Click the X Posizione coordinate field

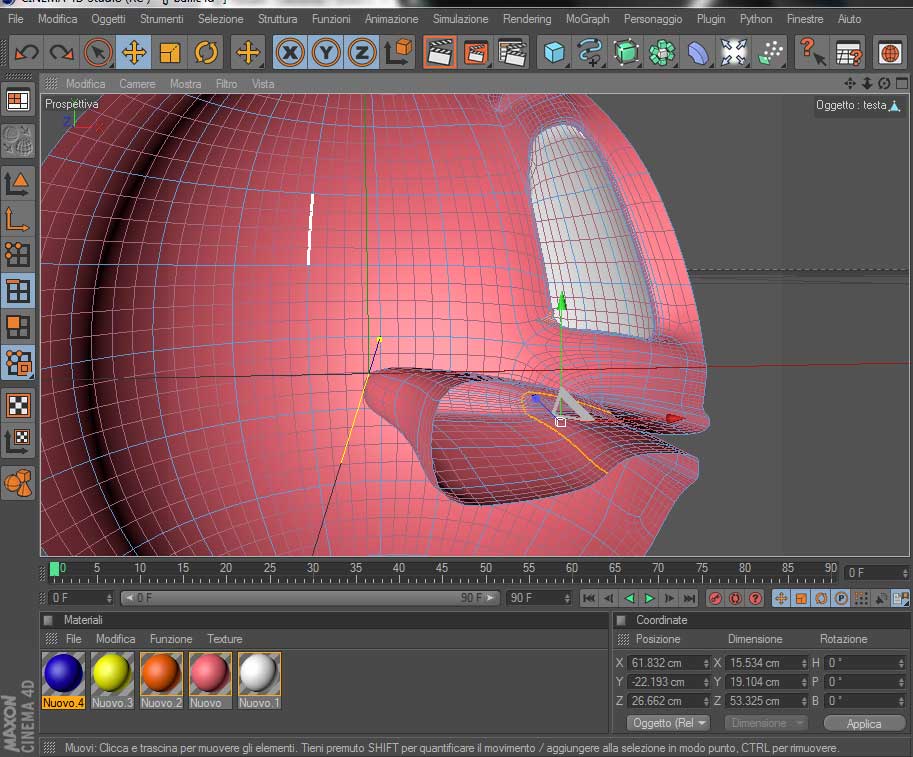[x=665, y=663]
